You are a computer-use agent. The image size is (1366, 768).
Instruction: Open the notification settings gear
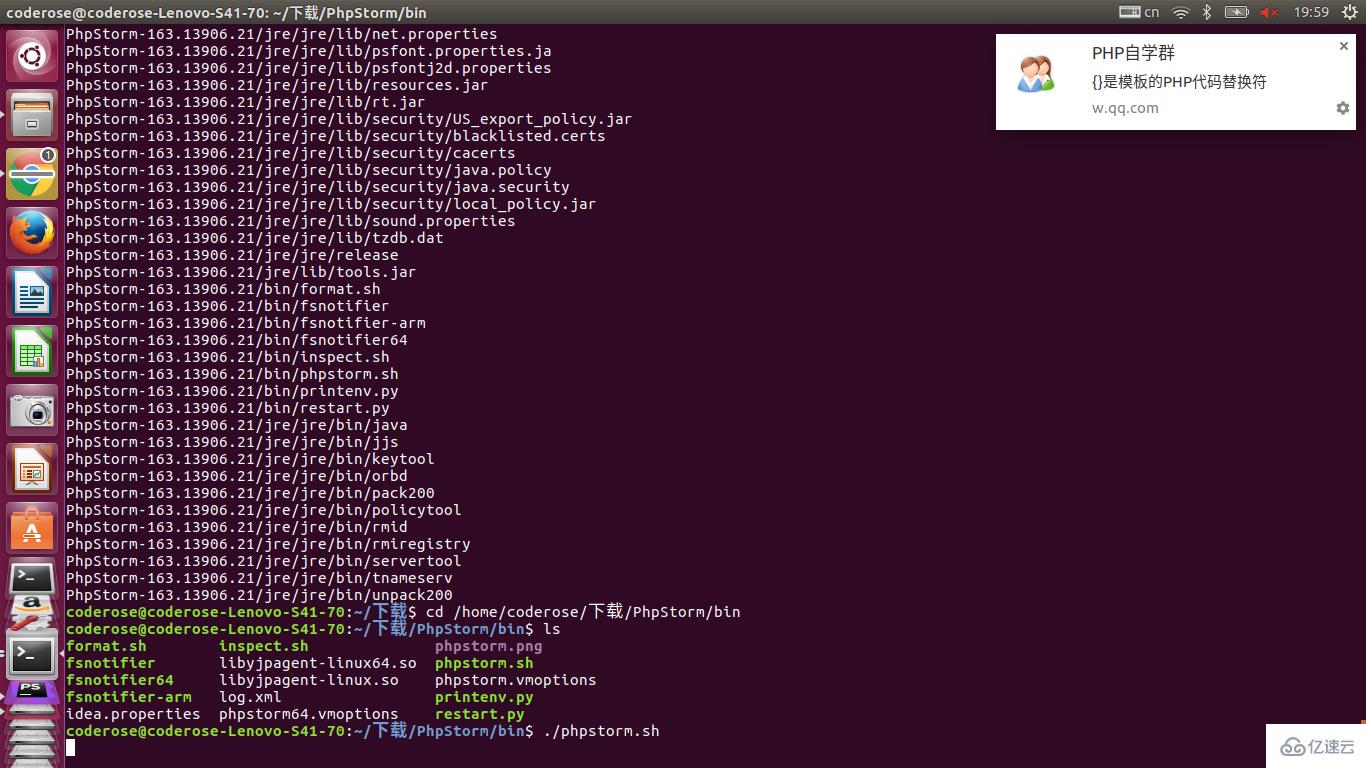[1343, 108]
